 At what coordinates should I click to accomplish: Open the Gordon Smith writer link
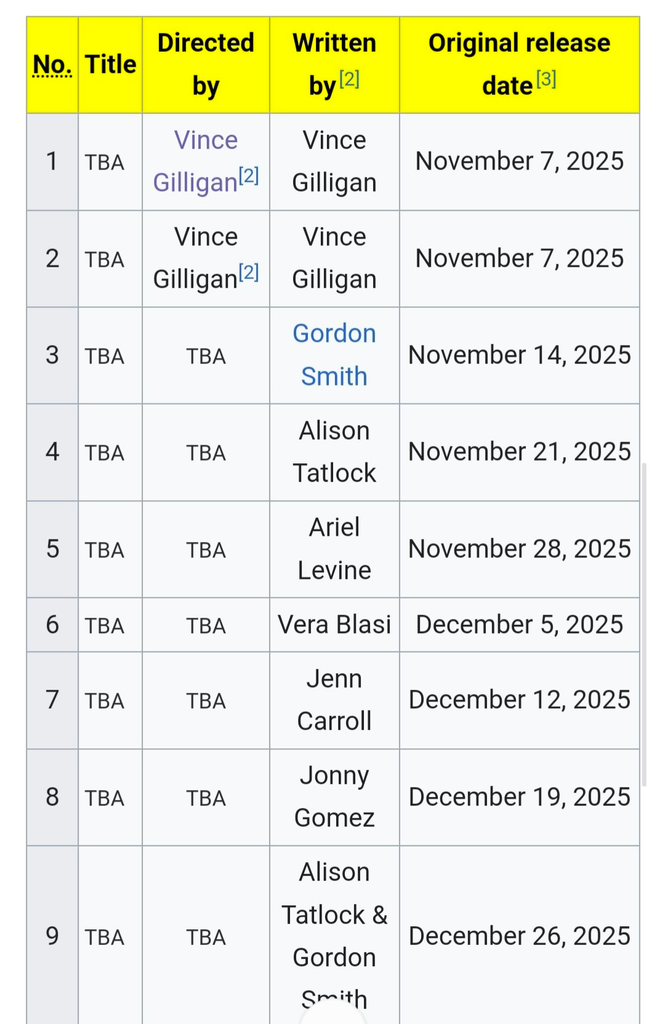(x=334, y=355)
